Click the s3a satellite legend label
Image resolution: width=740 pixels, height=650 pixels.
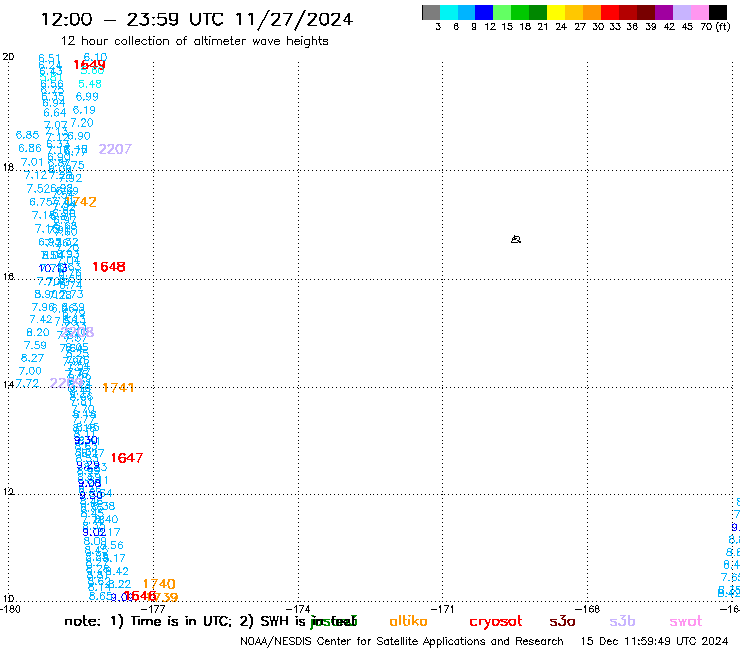(562, 621)
